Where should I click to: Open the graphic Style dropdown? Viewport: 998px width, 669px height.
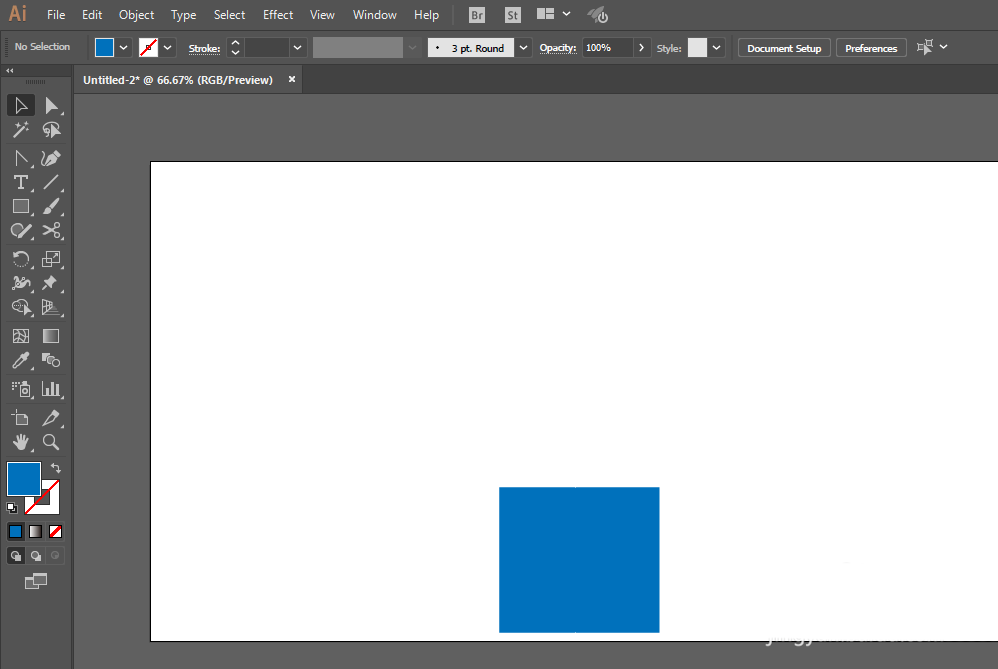point(717,48)
